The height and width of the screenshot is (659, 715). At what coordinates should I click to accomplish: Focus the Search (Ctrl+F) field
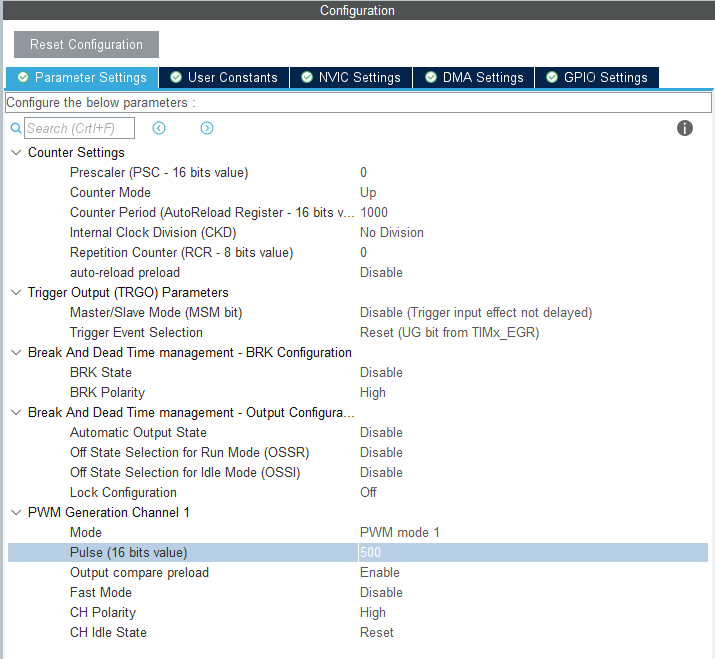coord(79,128)
